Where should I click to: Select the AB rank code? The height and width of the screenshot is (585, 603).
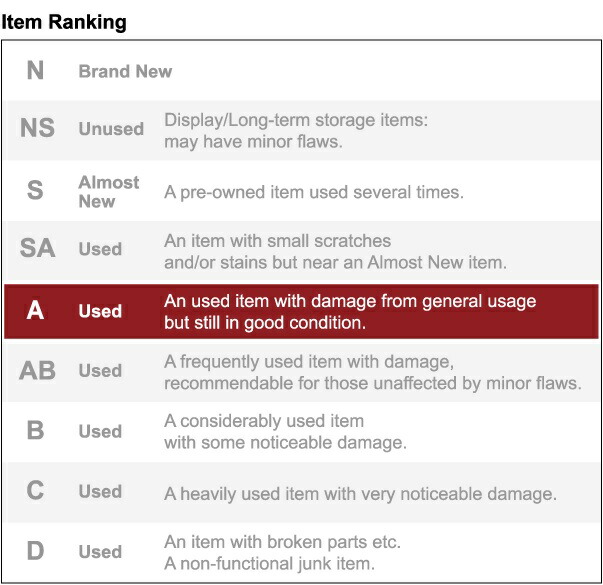tap(37, 370)
